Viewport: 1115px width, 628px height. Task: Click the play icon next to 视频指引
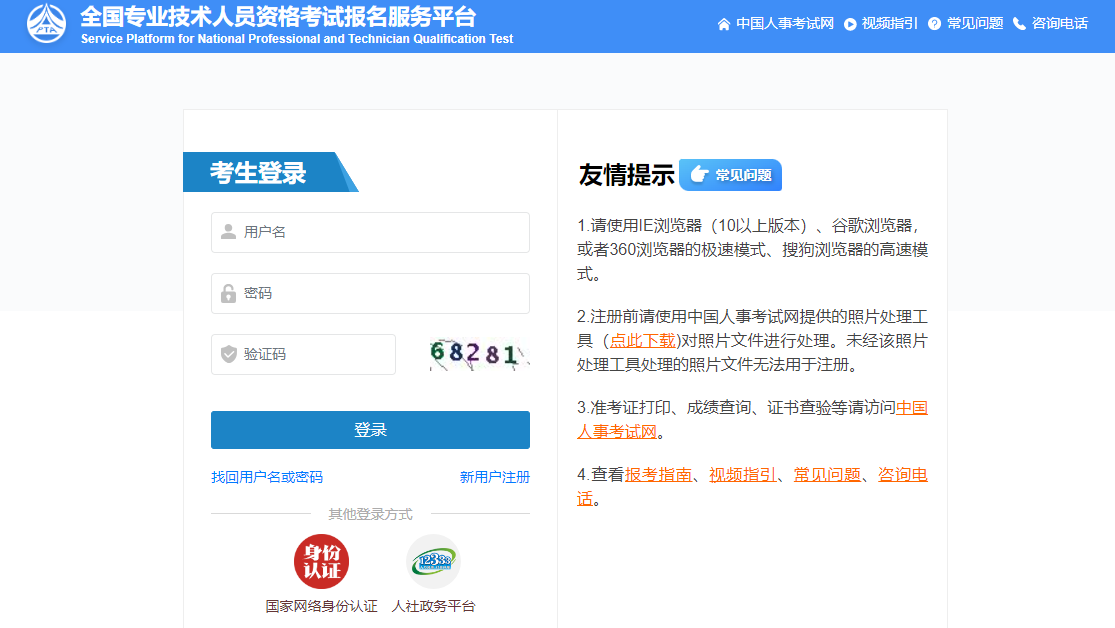851,23
